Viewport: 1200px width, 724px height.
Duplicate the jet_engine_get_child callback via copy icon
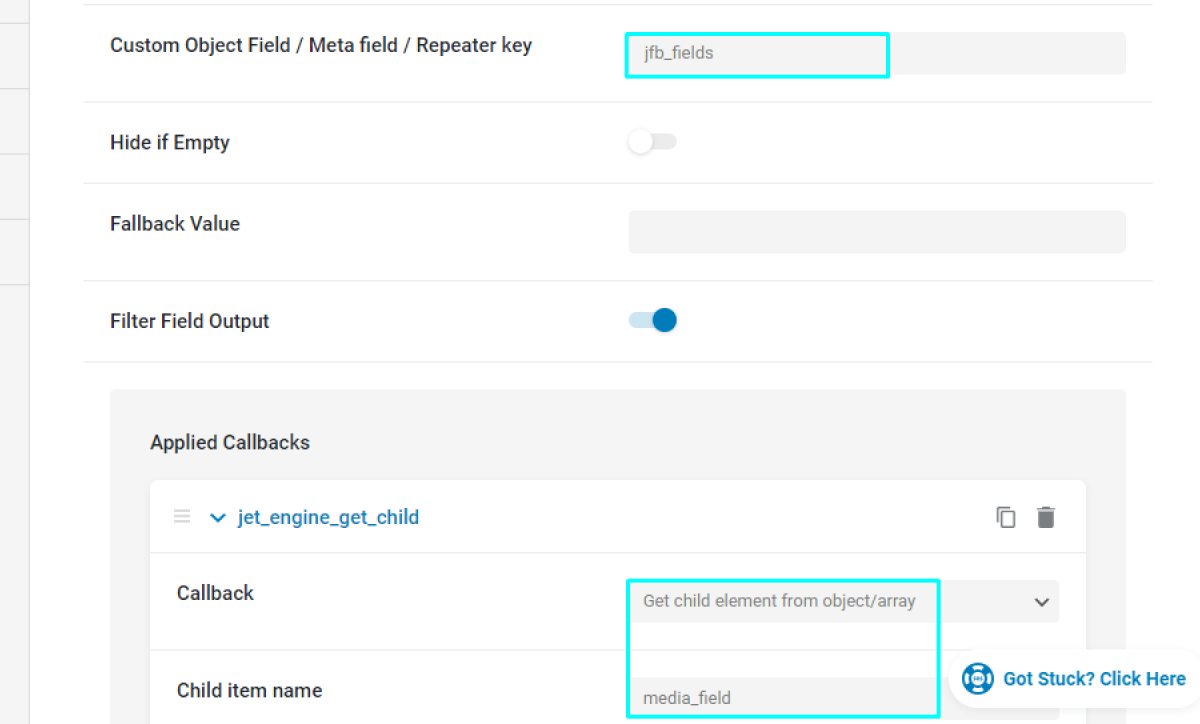pyautogui.click(x=1006, y=516)
